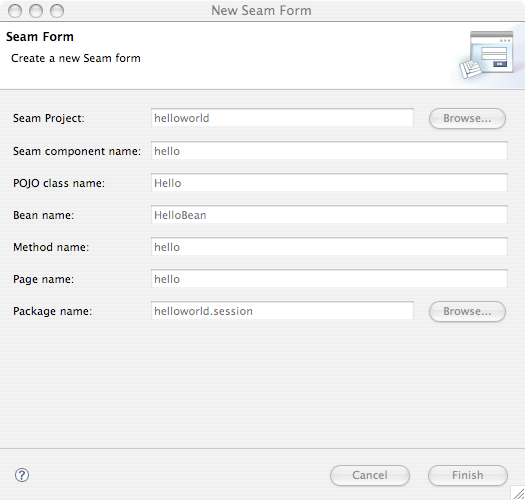Viewport: 525px width, 500px height.
Task: Finish creating the Seam form
Action: pyautogui.click(x=467, y=475)
